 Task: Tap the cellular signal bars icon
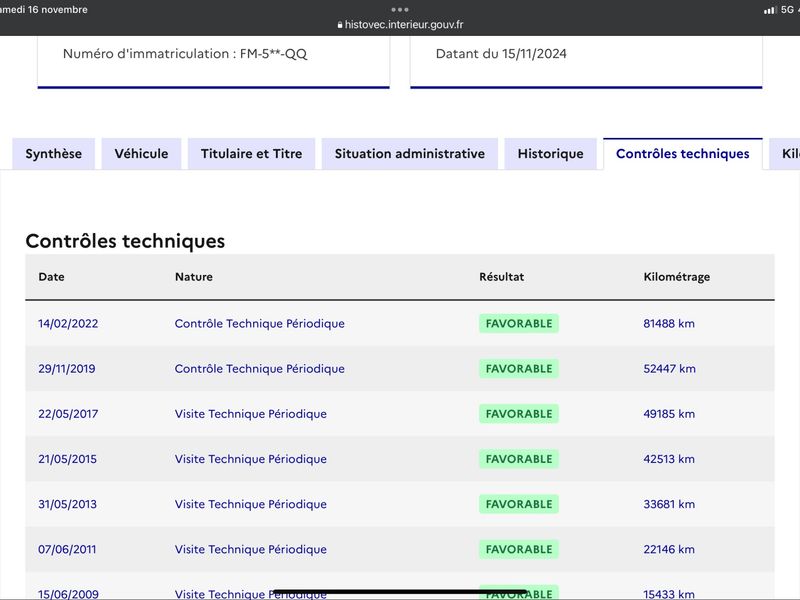(x=769, y=10)
